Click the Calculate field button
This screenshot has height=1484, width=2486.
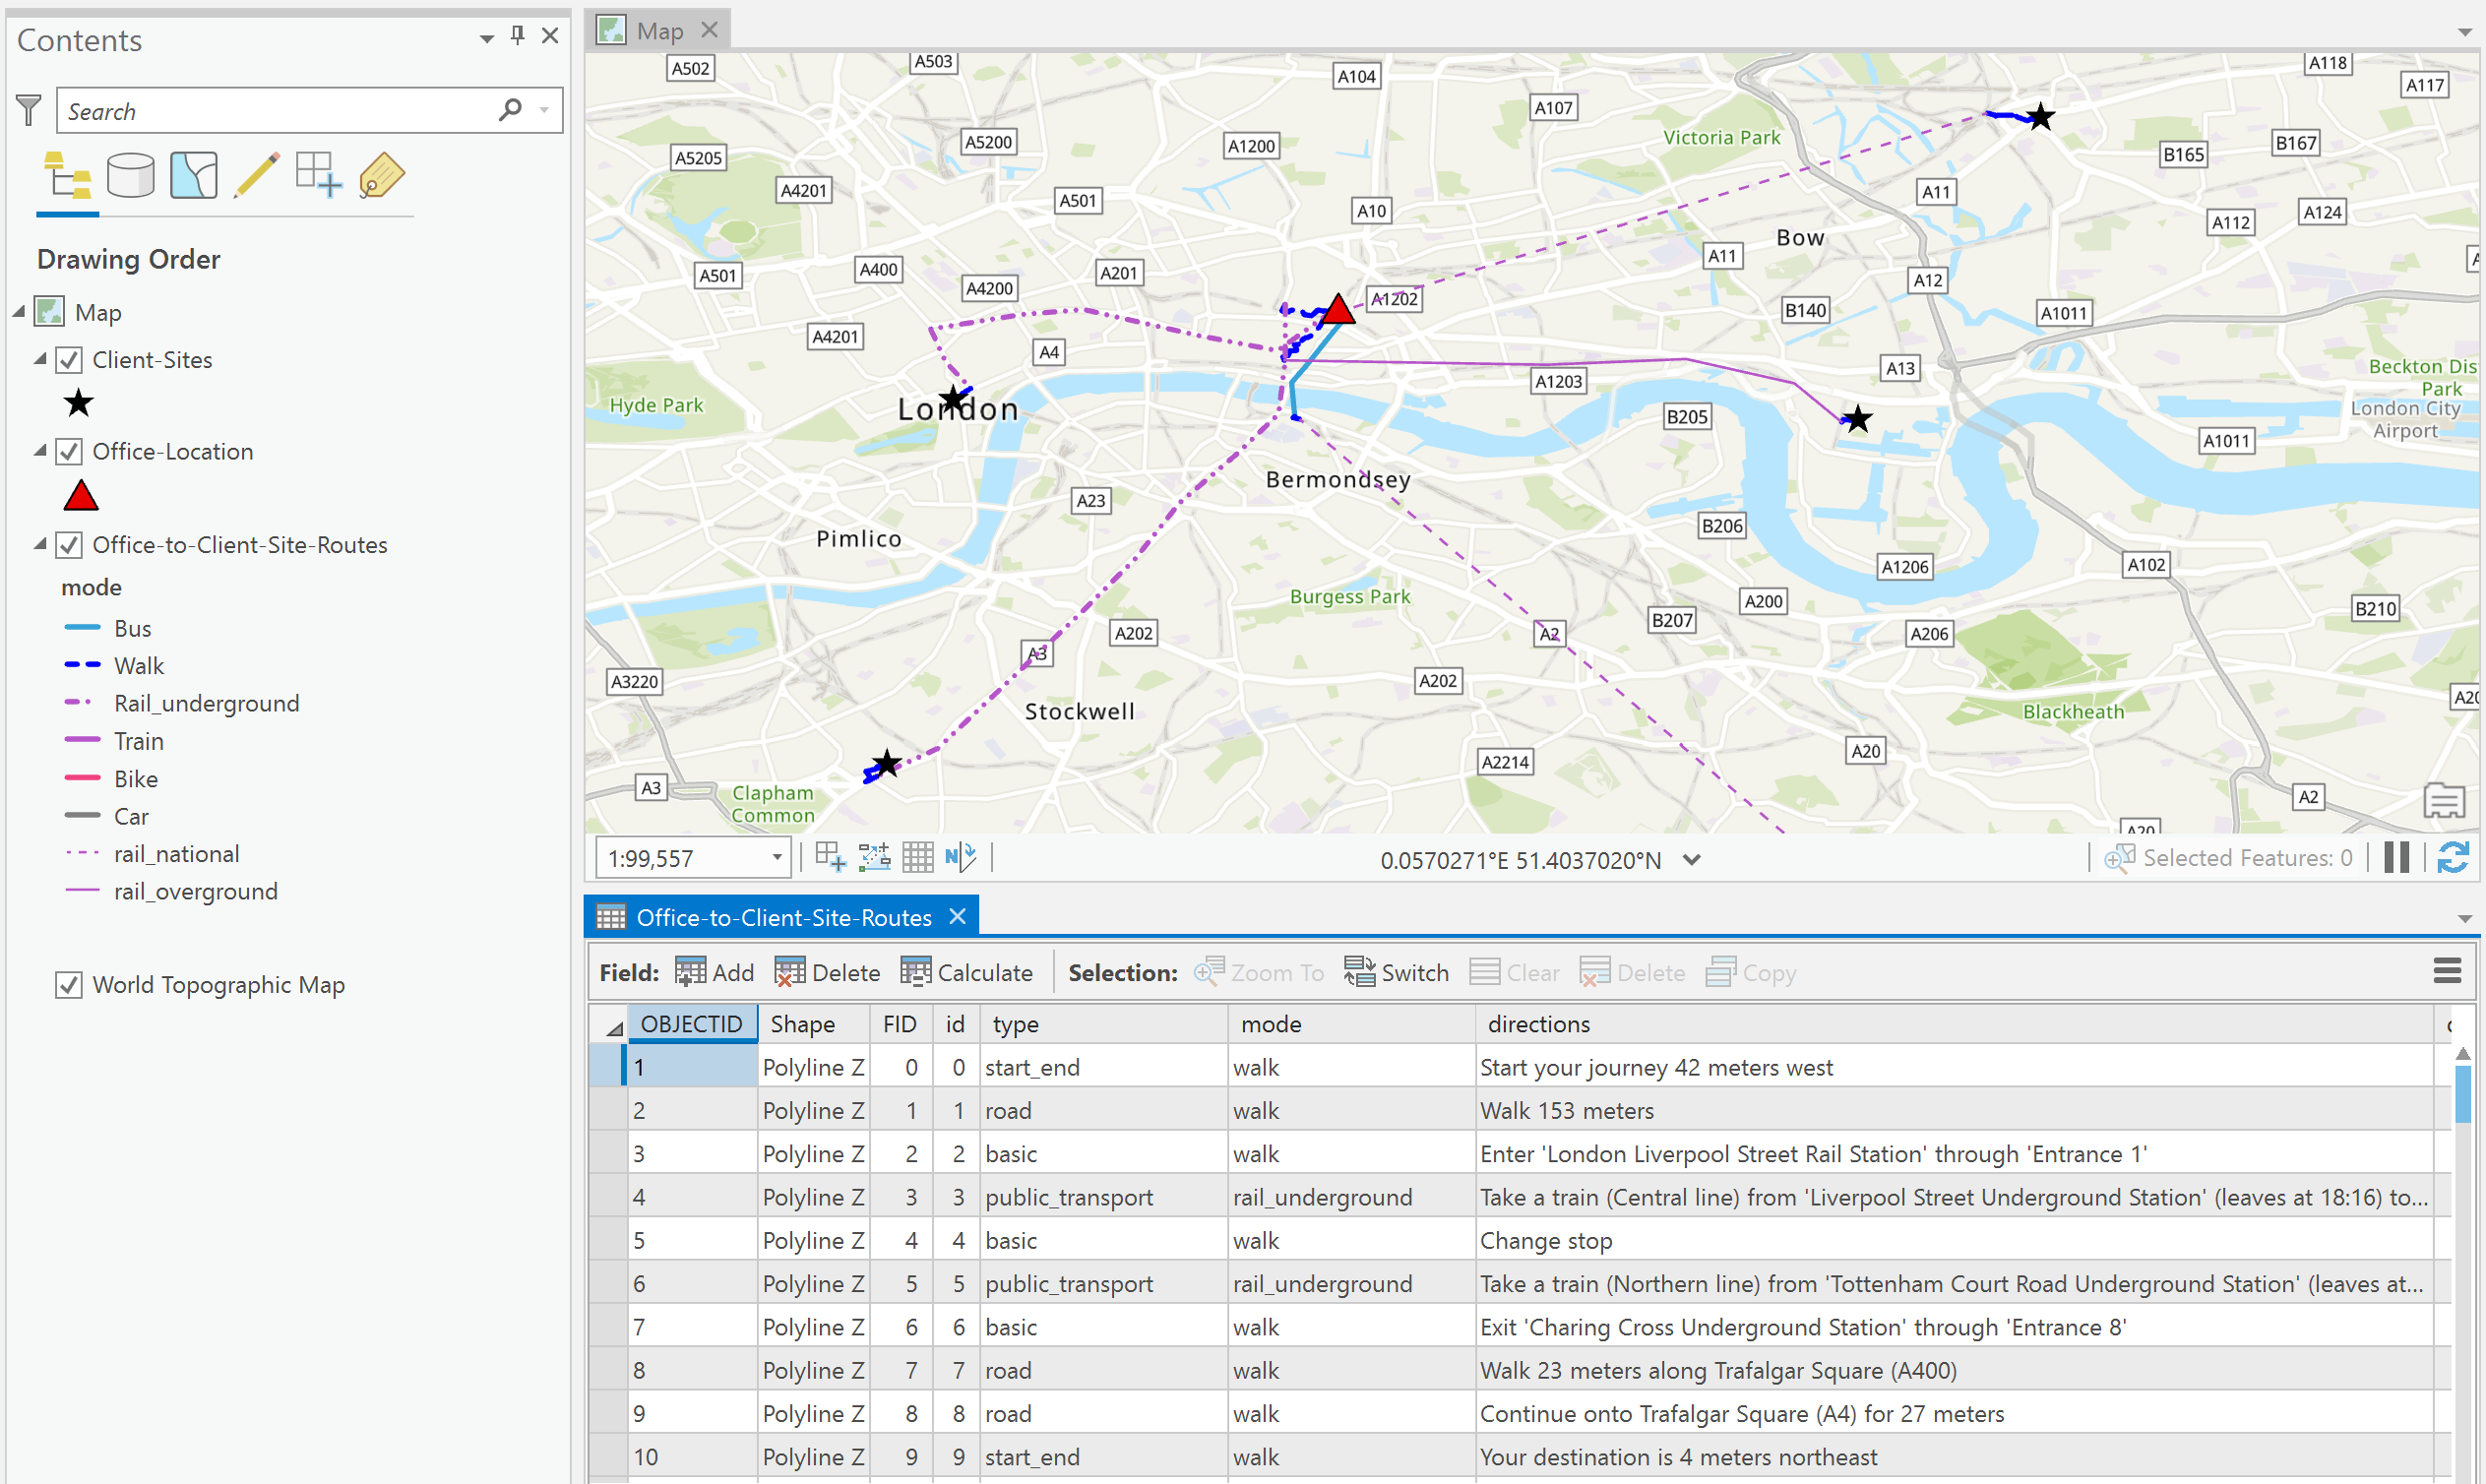967,973
